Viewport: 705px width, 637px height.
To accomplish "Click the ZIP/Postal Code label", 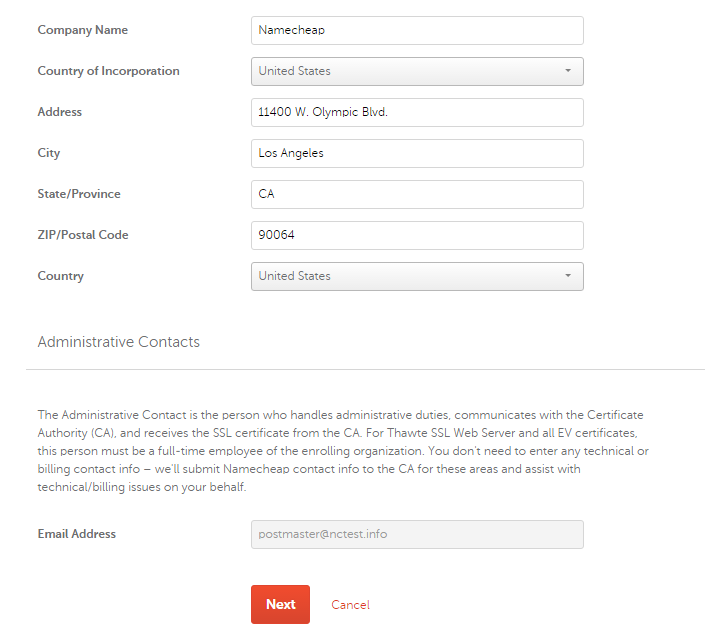I will 83,235.
